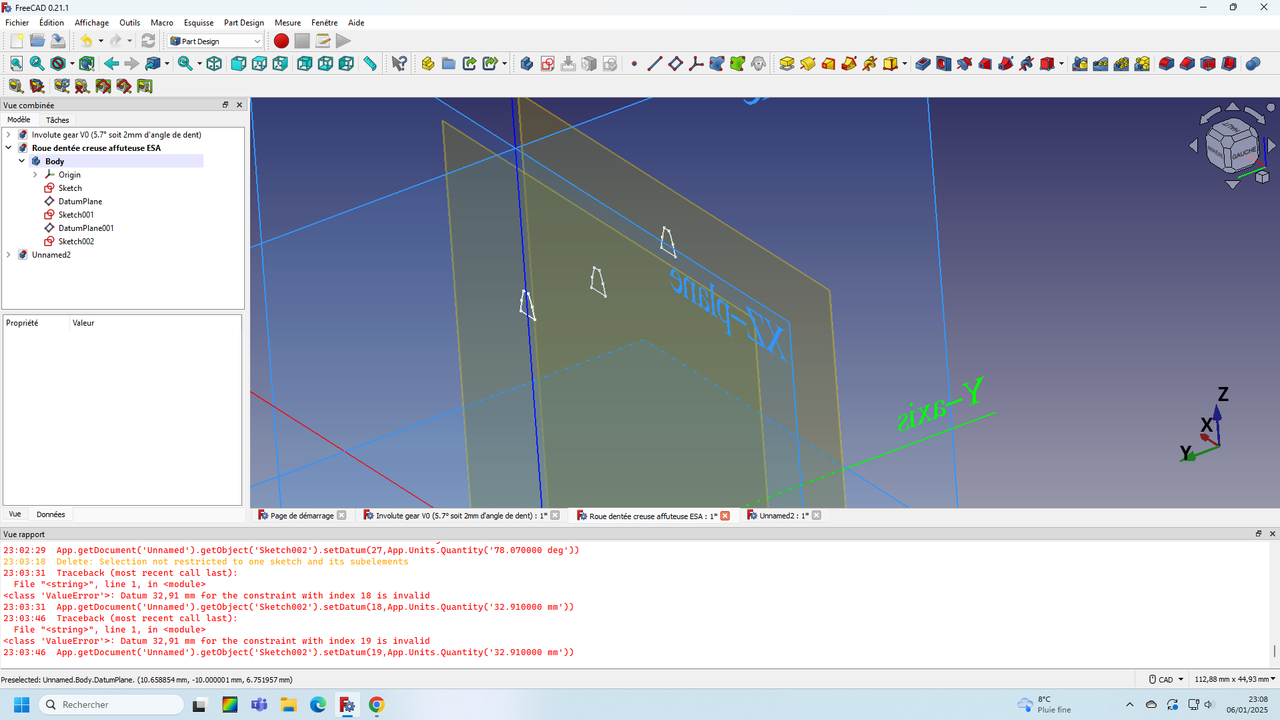The width and height of the screenshot is (1280, 720).
Task: Fit all content in the view
Action: [16, 63]
